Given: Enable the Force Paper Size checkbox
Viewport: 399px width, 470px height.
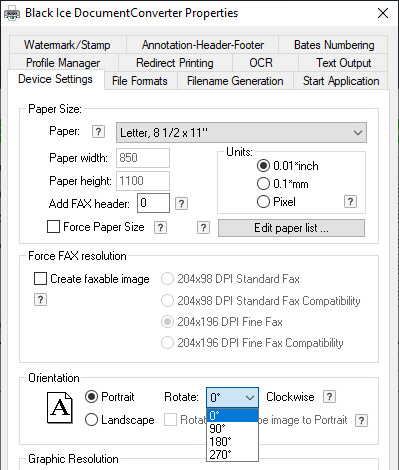Looking at the screenshot, I should coord(53,227).
